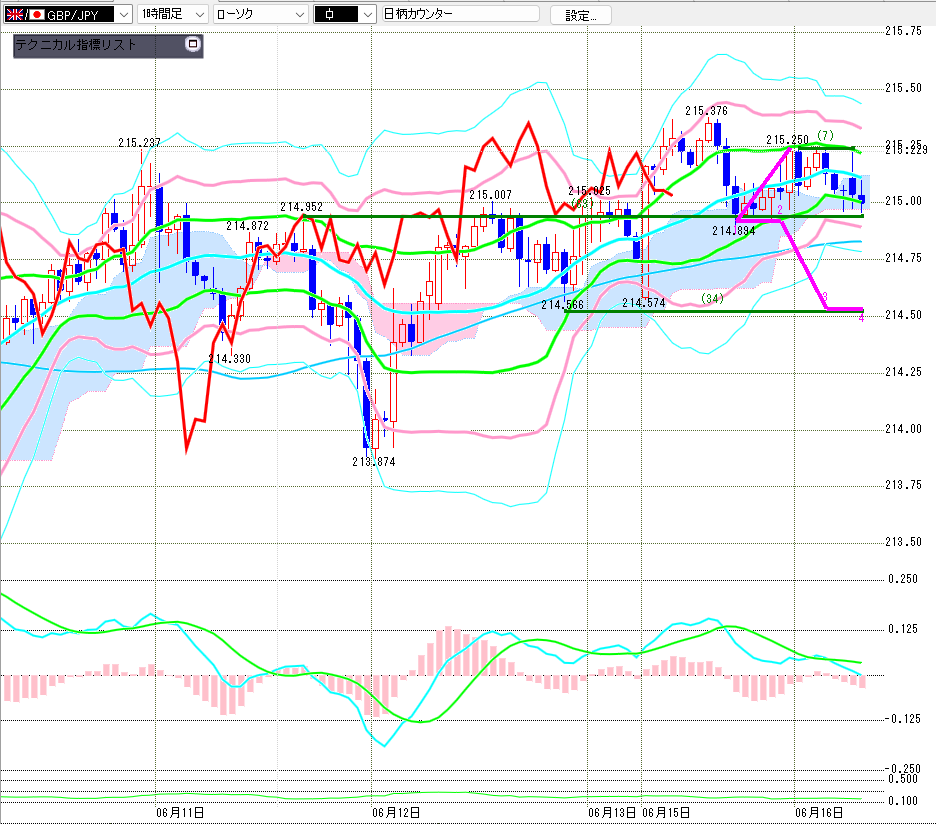This screenshot has height=824, width=936.
Task: Click the 215.025 price label
Action: point(589,191)
